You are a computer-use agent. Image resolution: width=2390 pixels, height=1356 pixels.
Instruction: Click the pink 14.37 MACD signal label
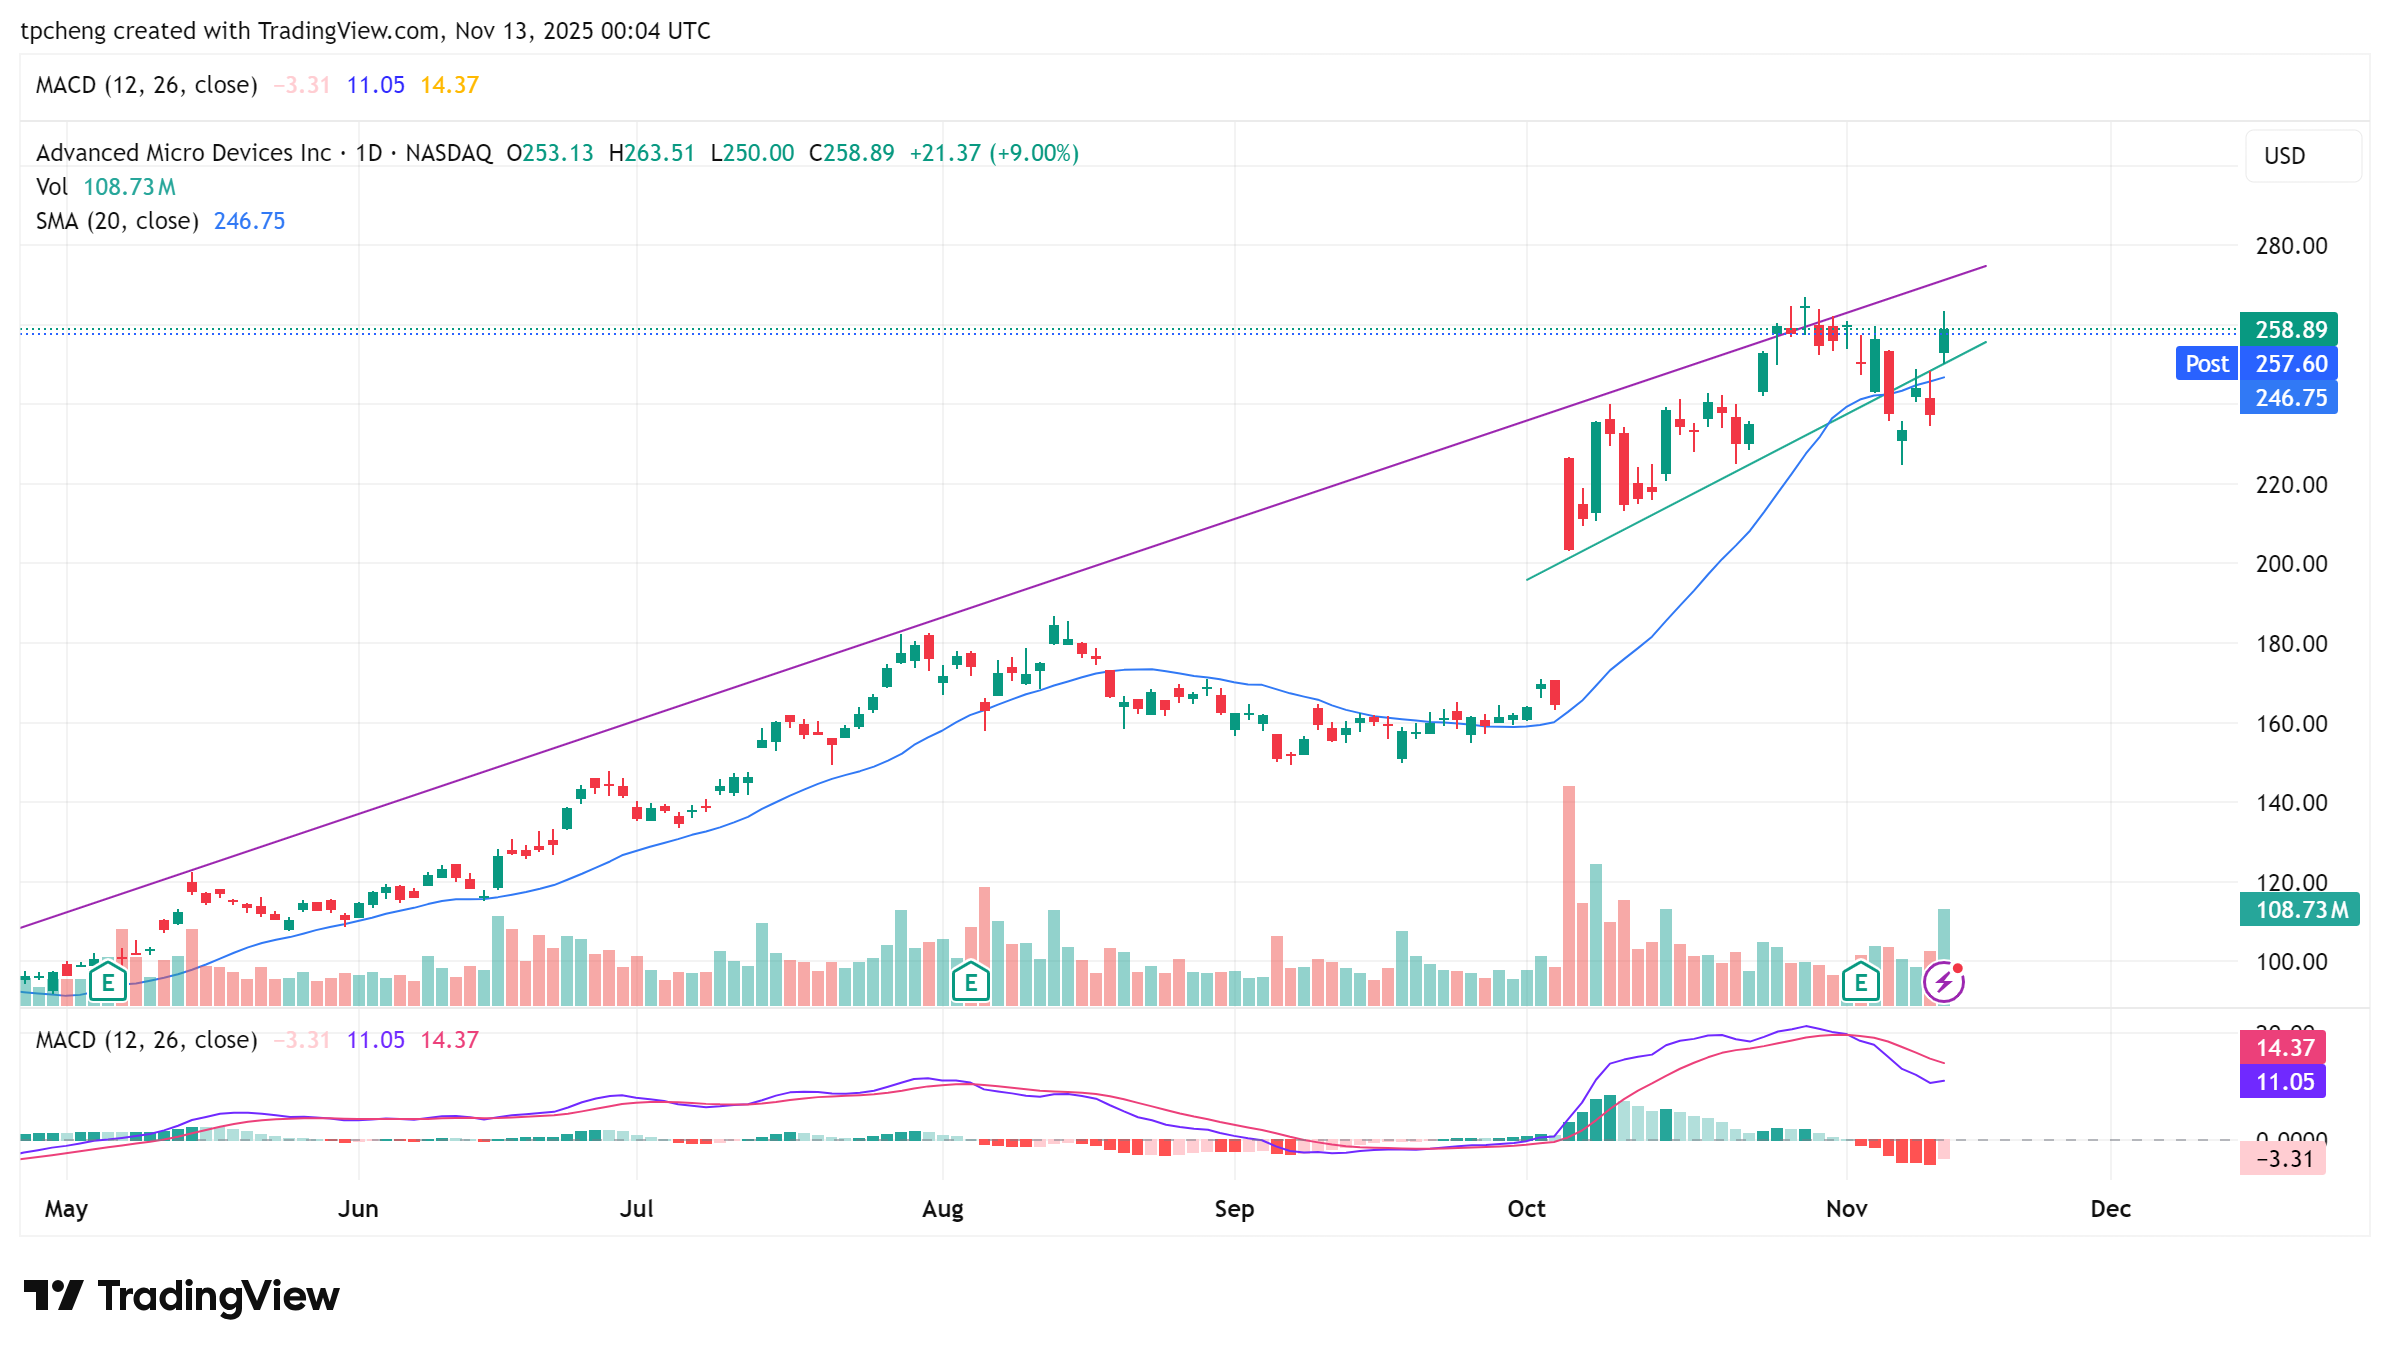click(2284, 1047)
